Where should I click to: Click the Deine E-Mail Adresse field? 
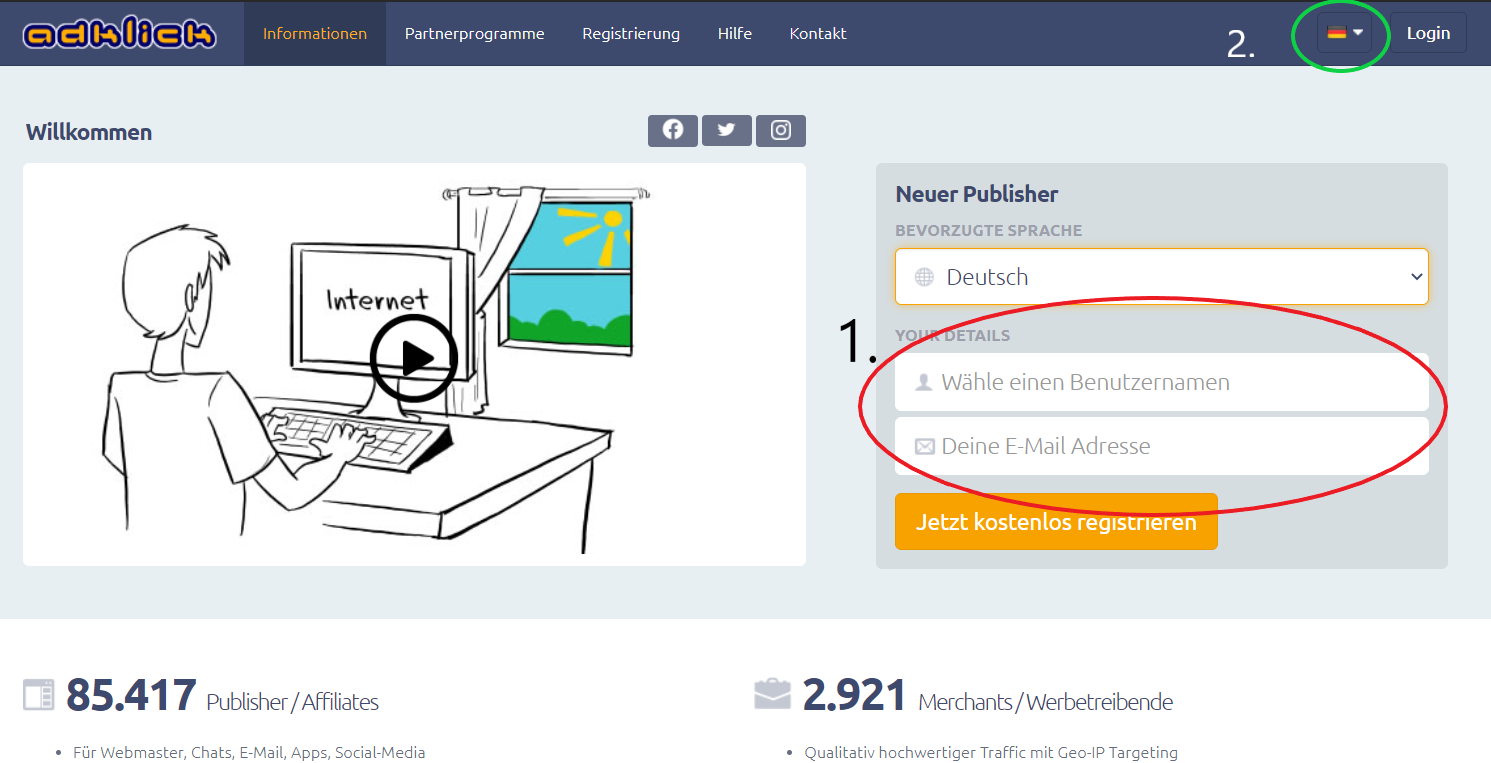pyautogui.click(x=1160, y=446)
